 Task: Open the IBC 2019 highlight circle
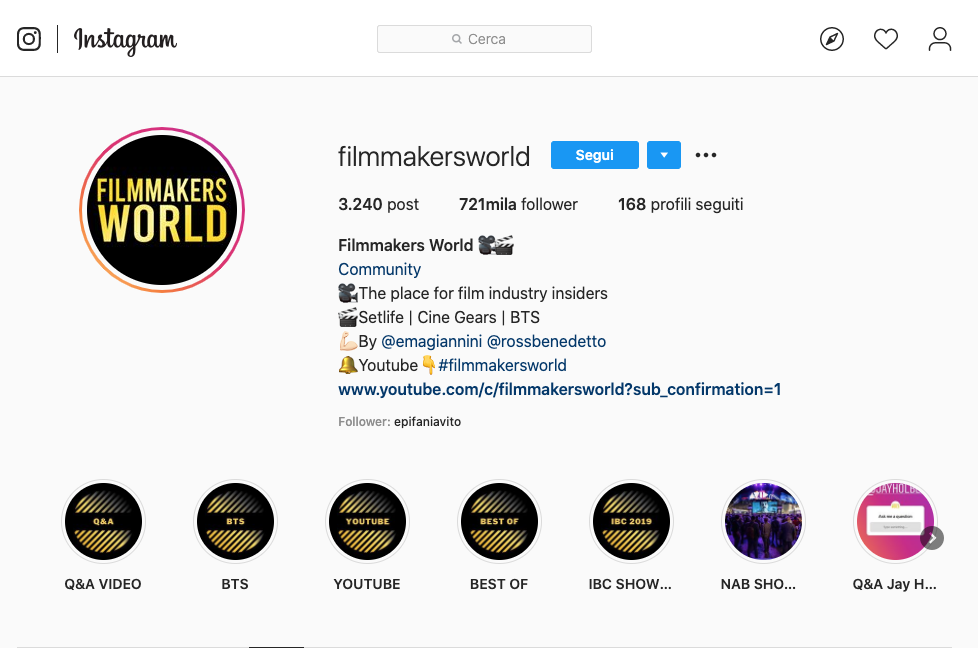click(631, 521)
